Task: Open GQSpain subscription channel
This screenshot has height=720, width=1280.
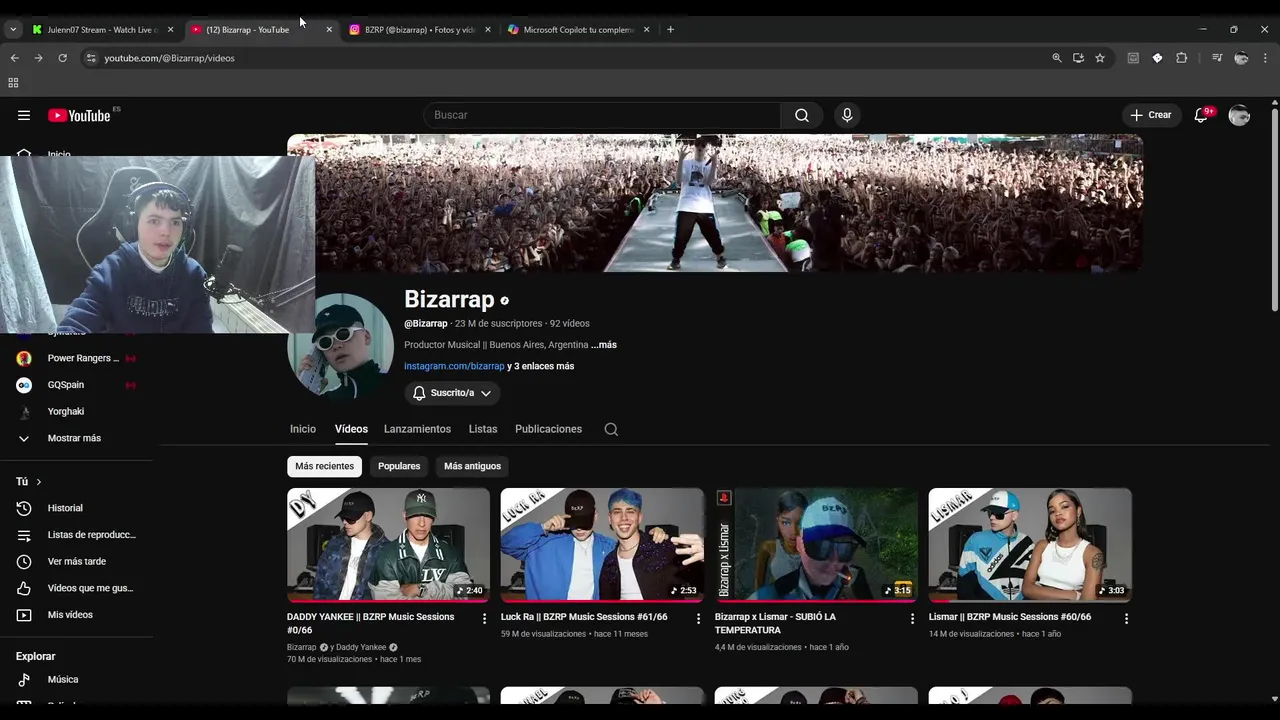Action: 76,385
